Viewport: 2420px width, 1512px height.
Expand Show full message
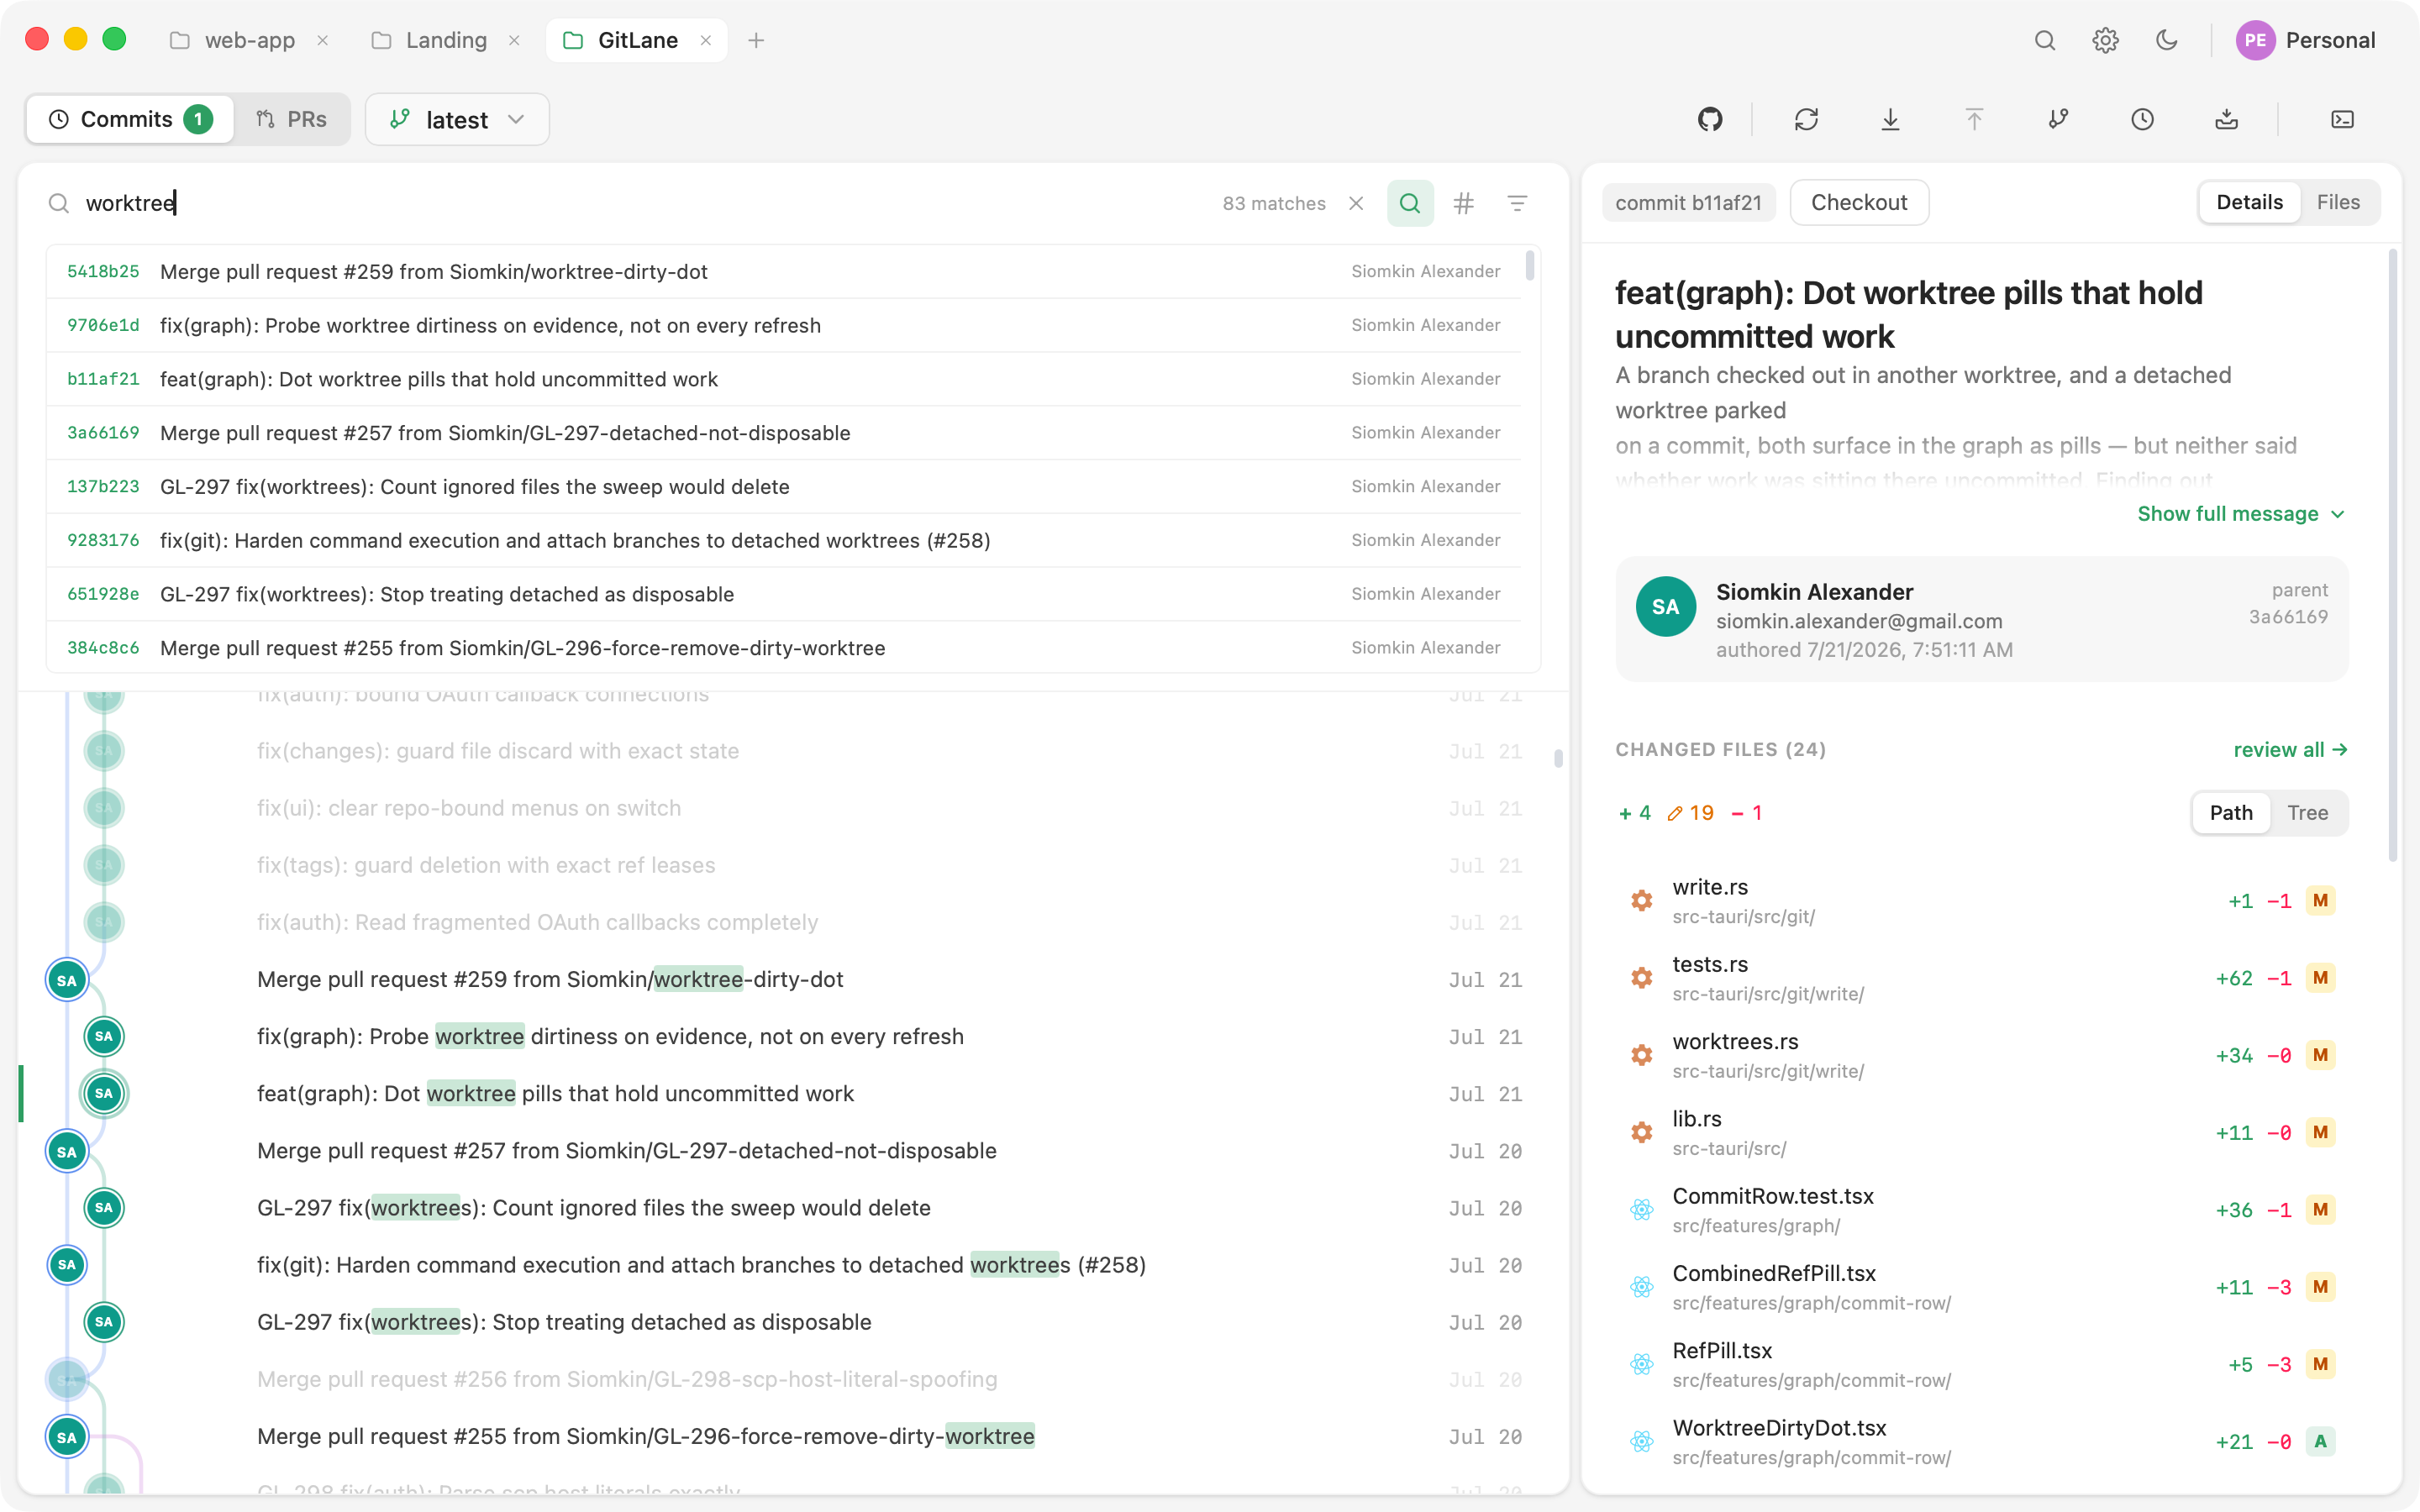(x=2240, y=513)
